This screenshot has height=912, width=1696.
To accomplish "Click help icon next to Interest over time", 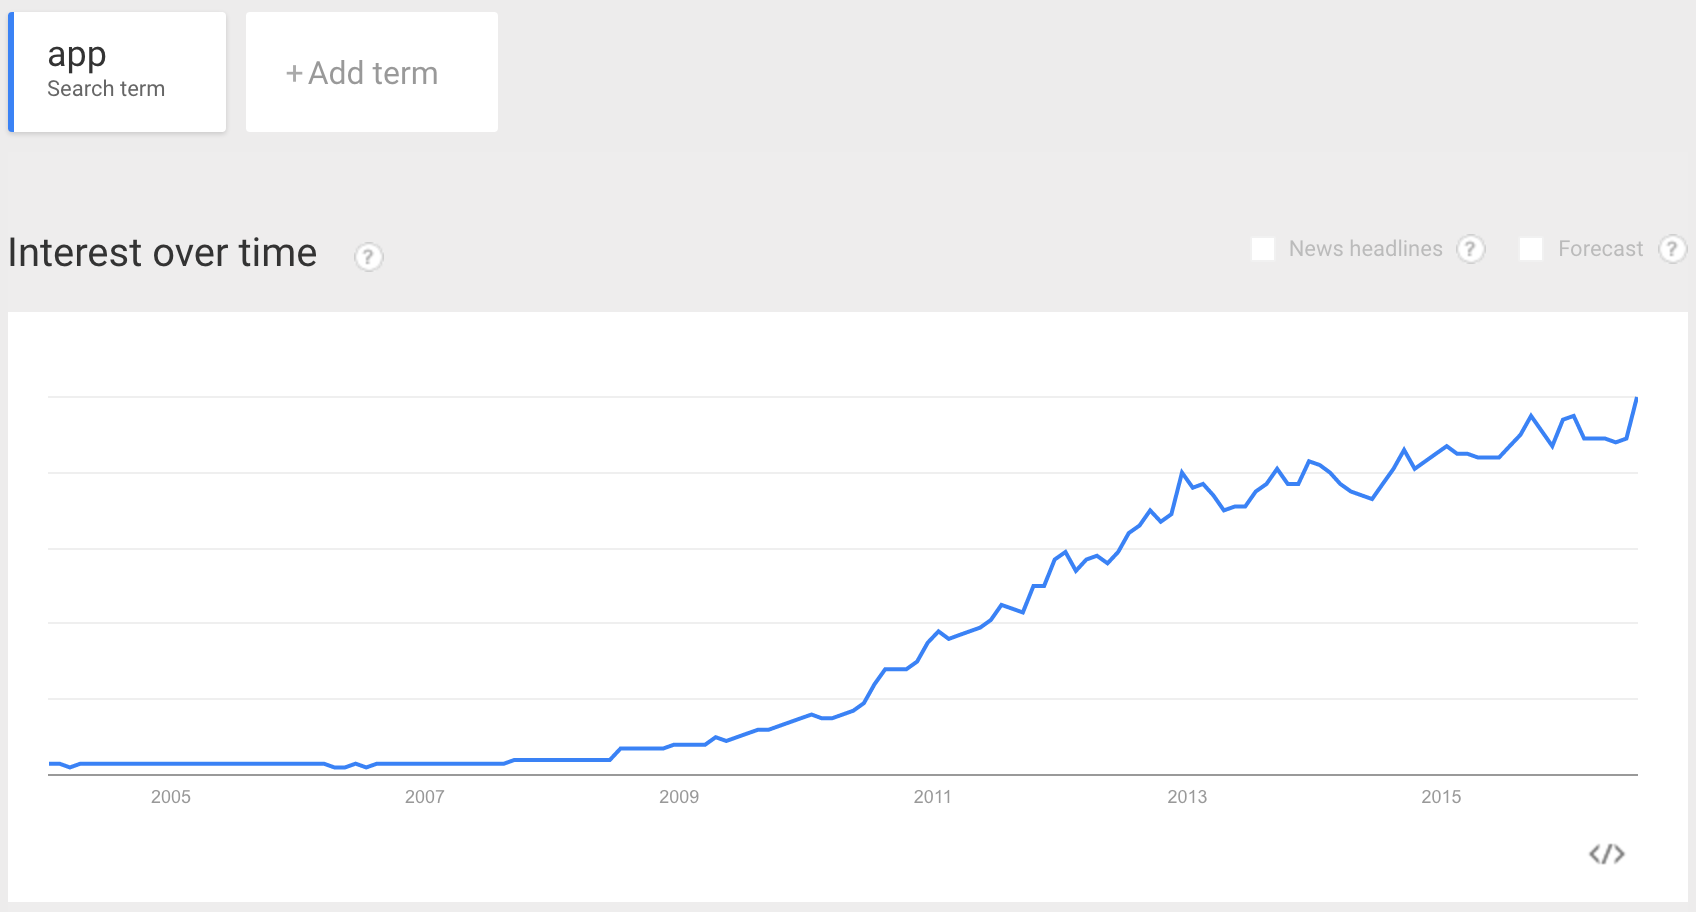I will (368, 257).
